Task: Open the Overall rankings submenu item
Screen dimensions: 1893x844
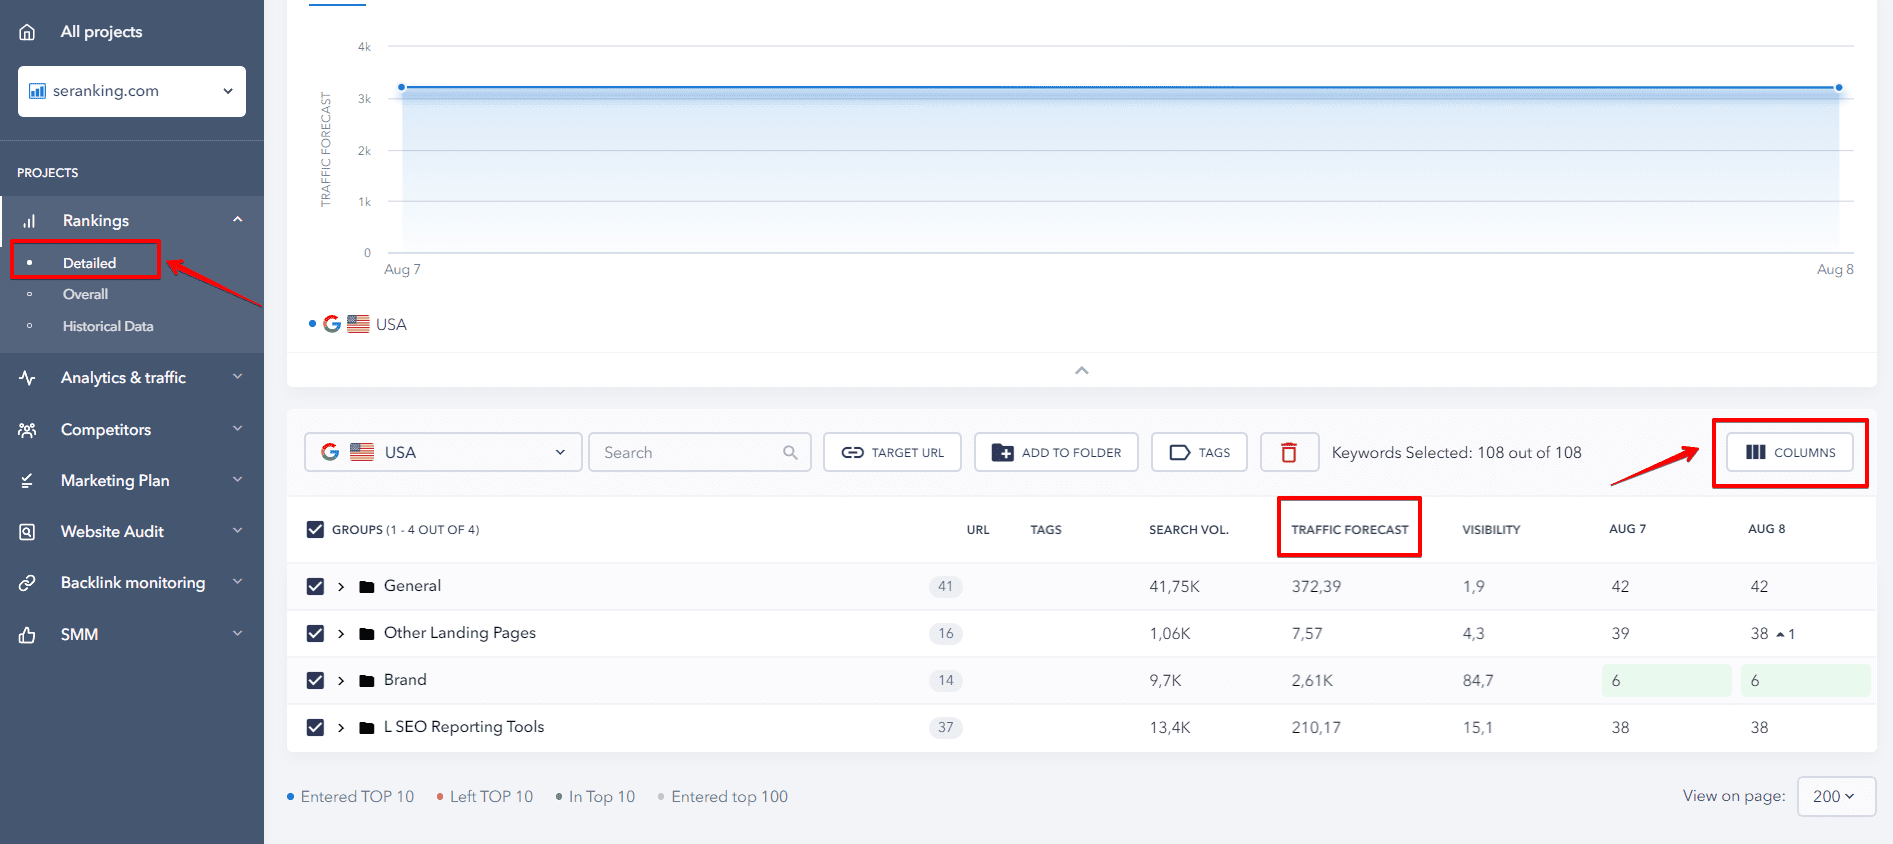Action: point(85,294)
